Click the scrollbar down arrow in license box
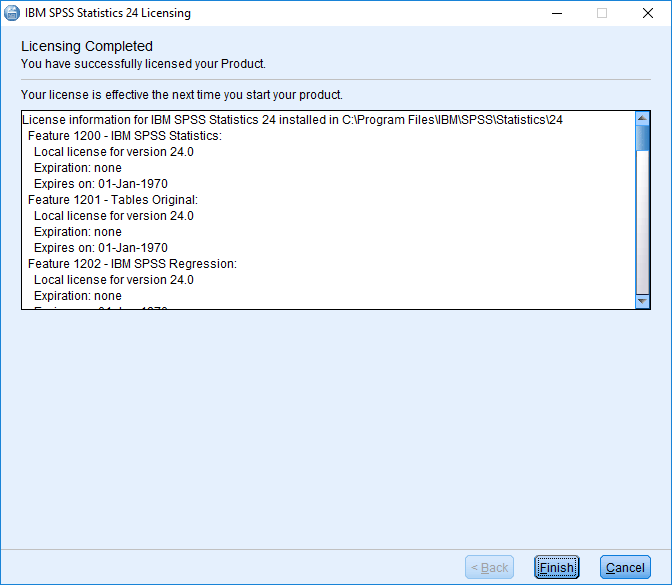 [642, 301]
